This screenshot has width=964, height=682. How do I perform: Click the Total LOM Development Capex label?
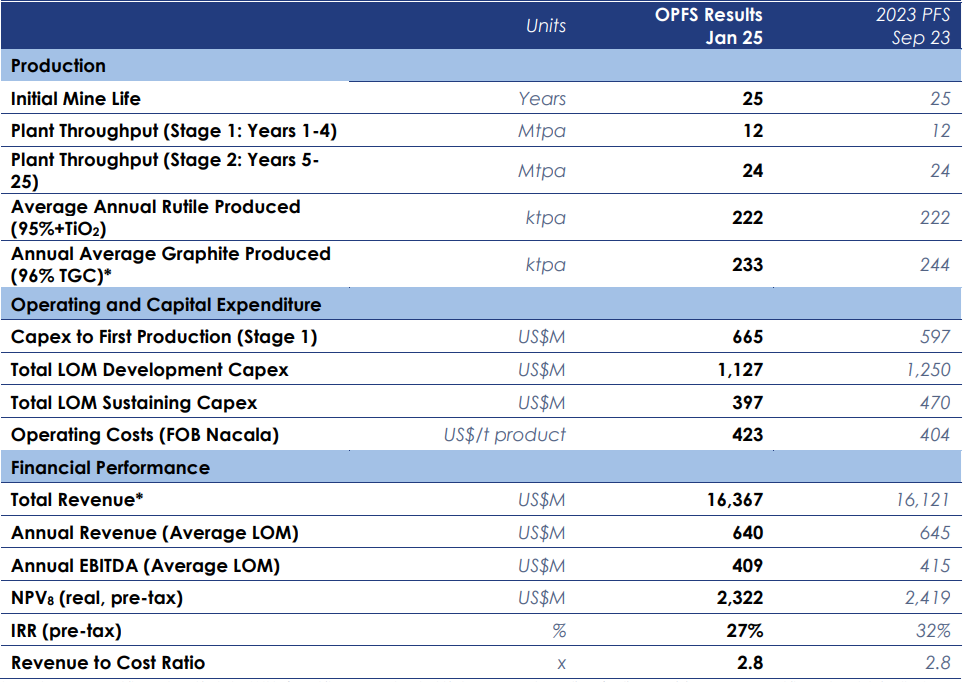[149, 370]
